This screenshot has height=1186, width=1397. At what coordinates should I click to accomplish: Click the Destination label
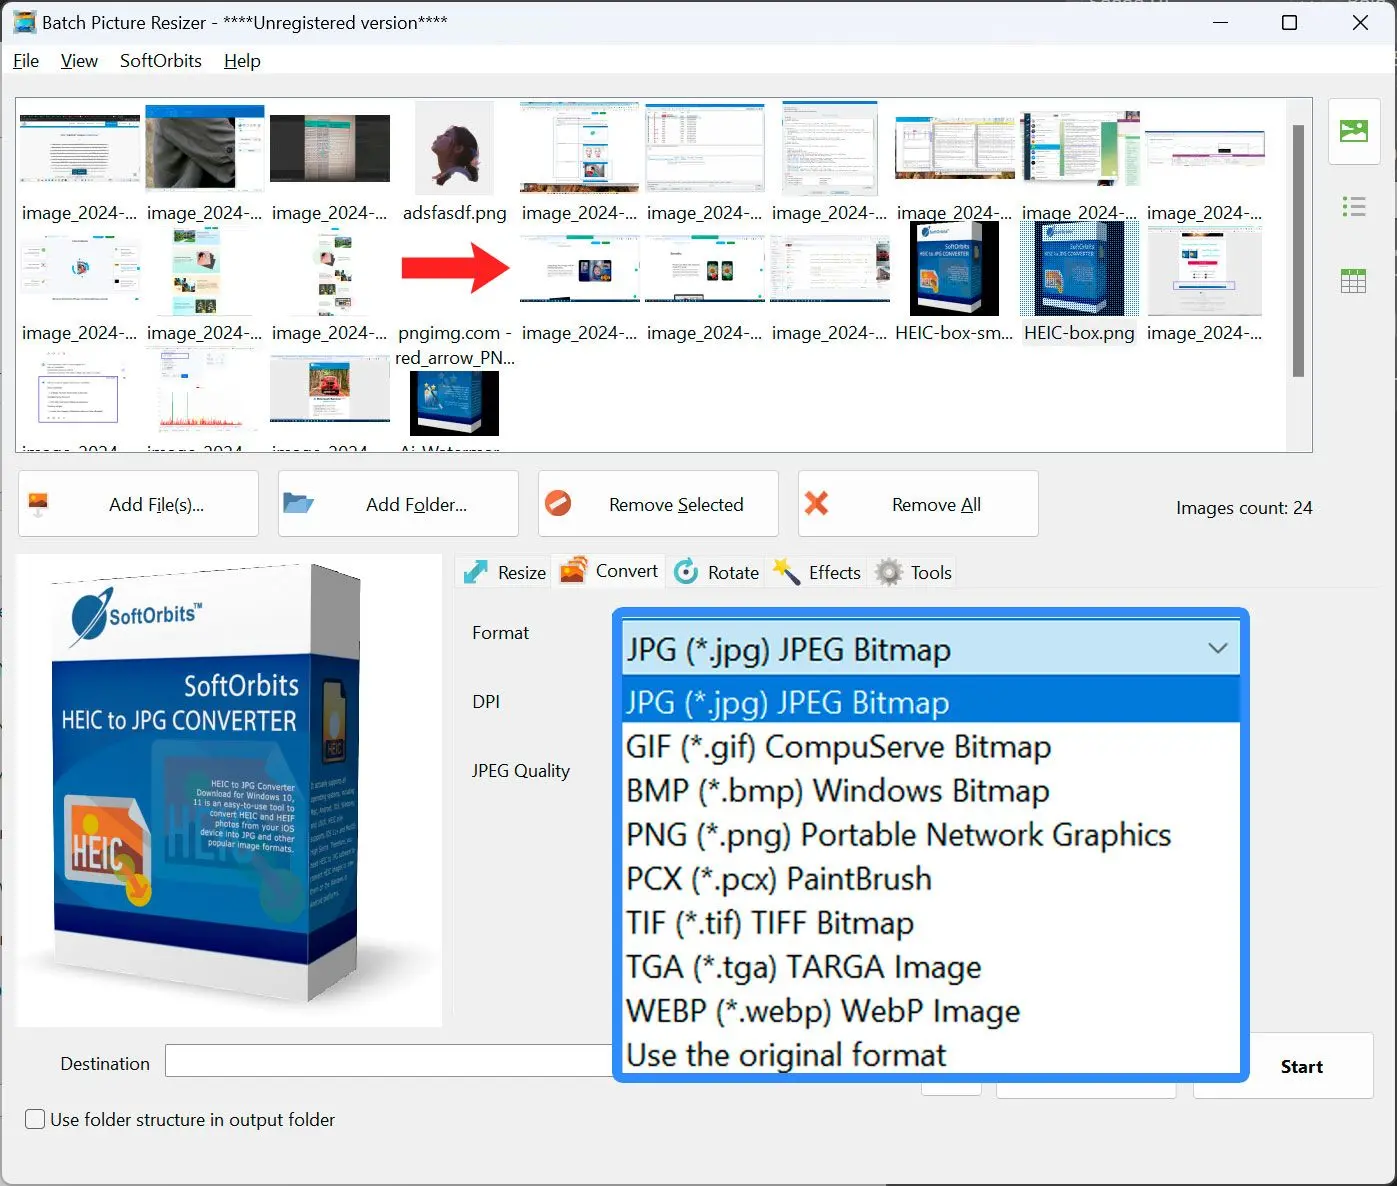click(x=105, y=1064)
